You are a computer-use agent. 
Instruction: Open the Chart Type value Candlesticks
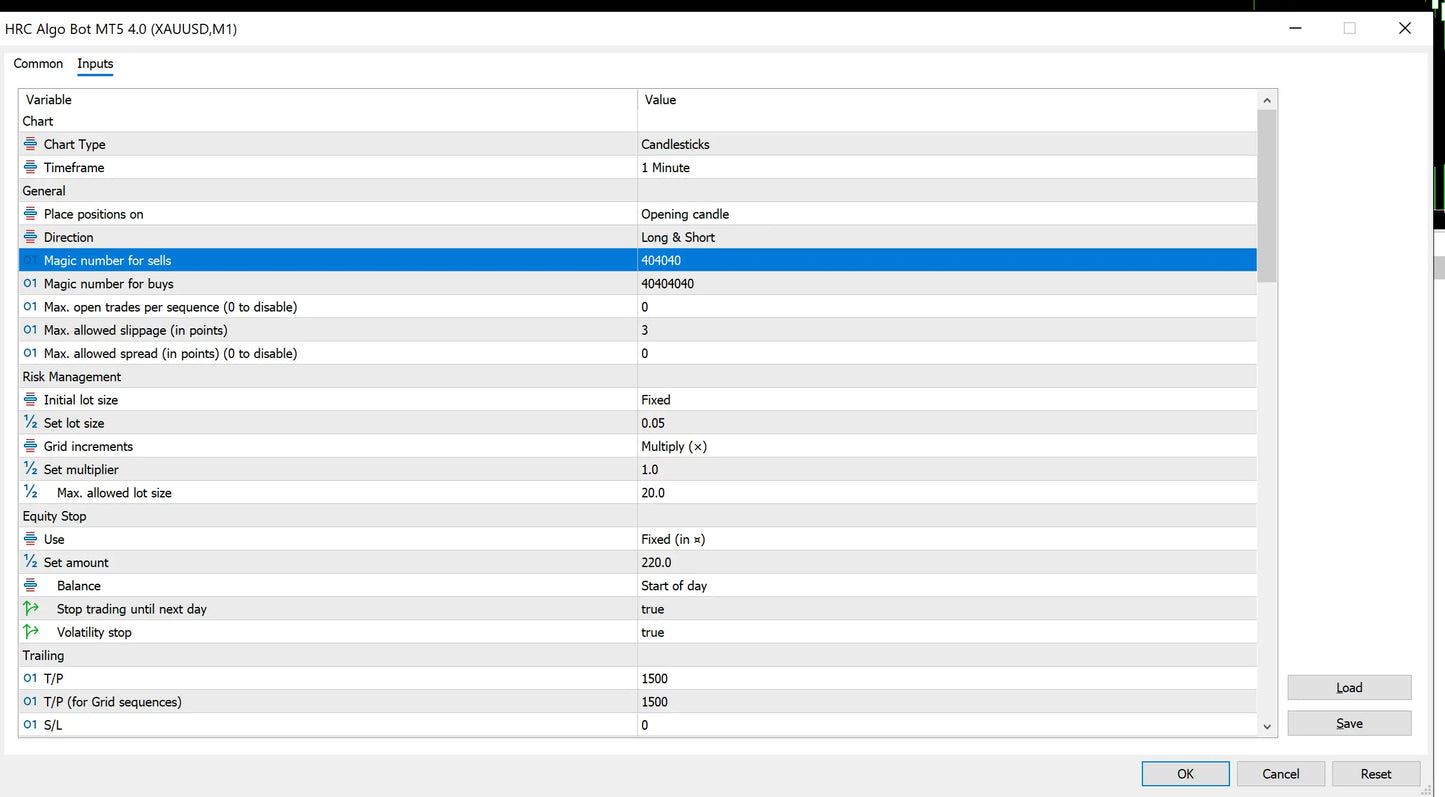click(946, 144)
